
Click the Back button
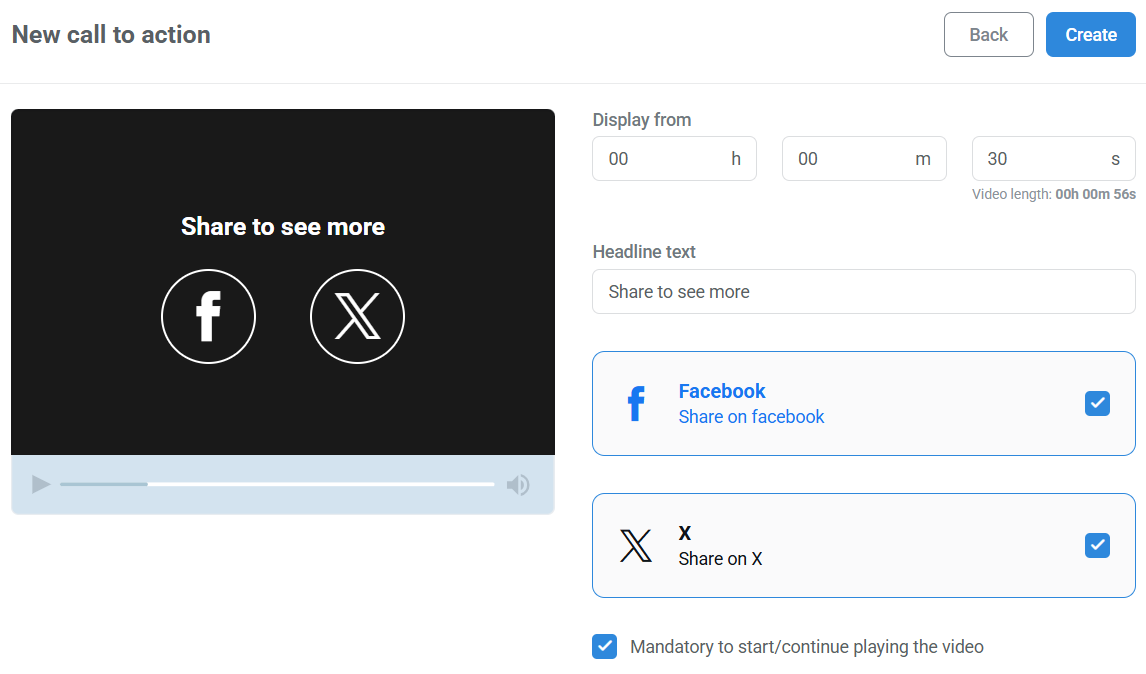click(988, 34)
